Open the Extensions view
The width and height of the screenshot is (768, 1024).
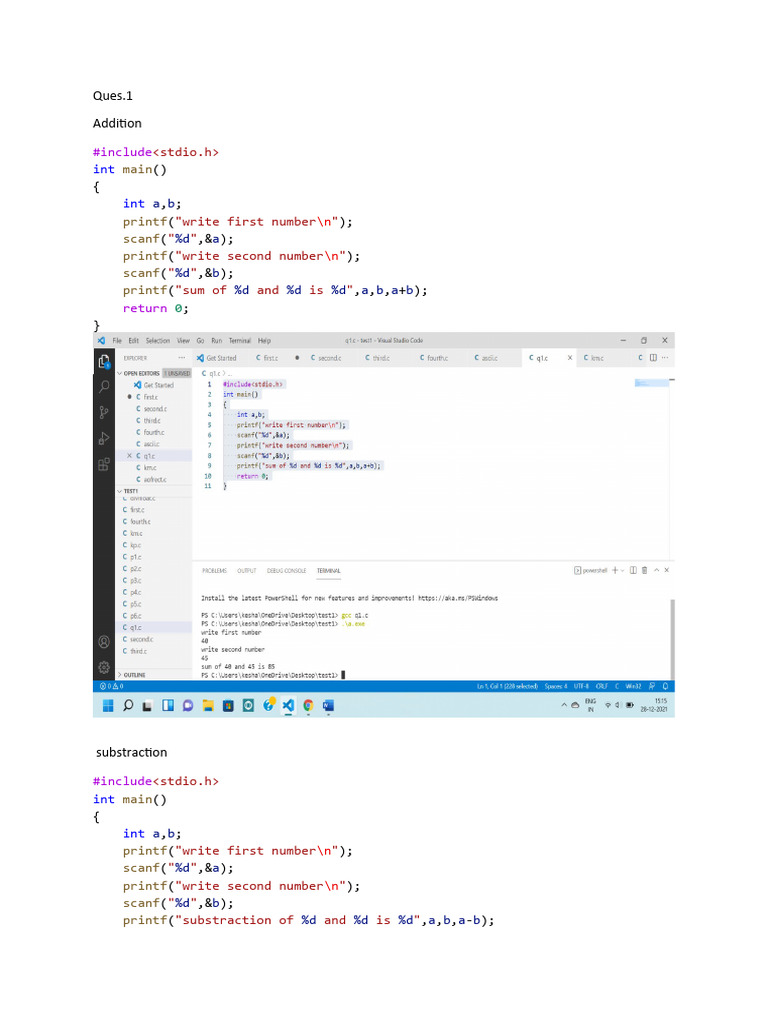[x=104, y=464]
